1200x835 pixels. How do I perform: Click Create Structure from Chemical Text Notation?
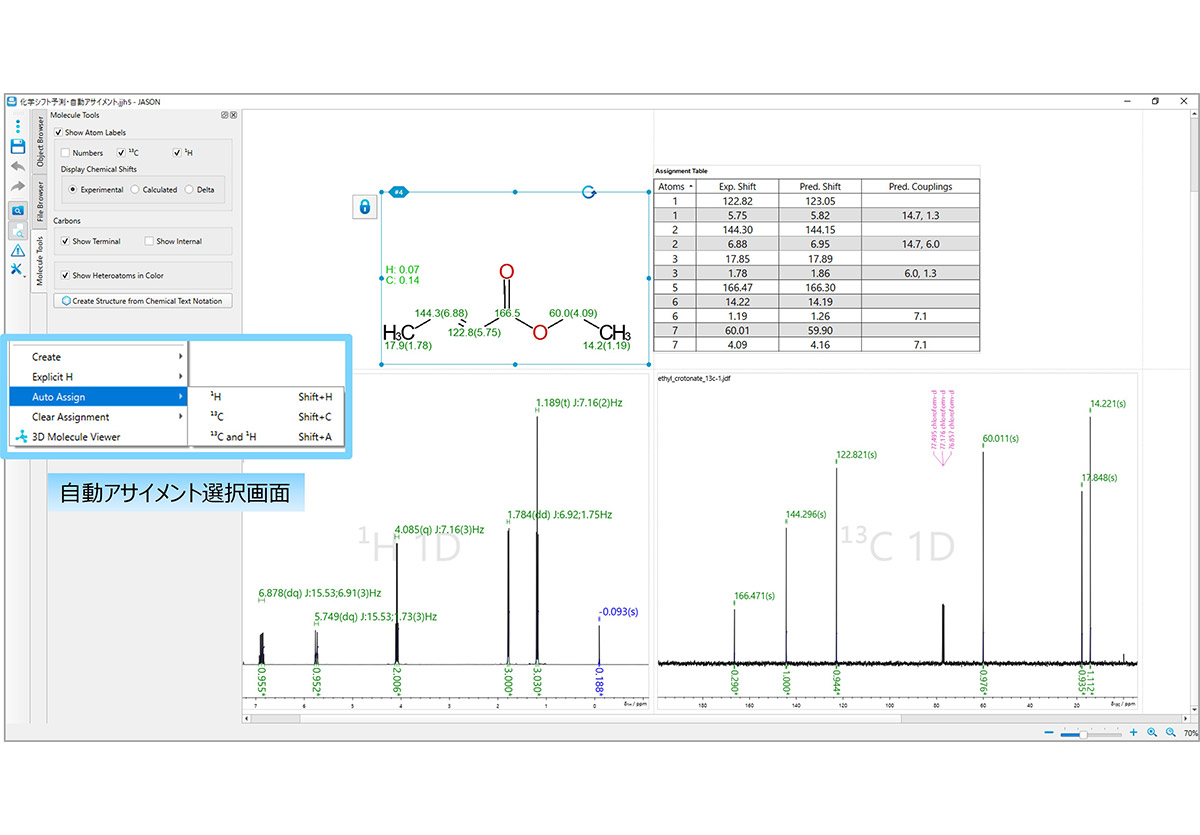point(145,300)
